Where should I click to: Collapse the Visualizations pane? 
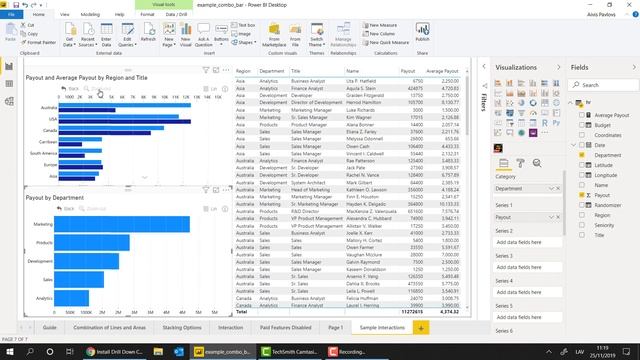click(x=558, y=67)
